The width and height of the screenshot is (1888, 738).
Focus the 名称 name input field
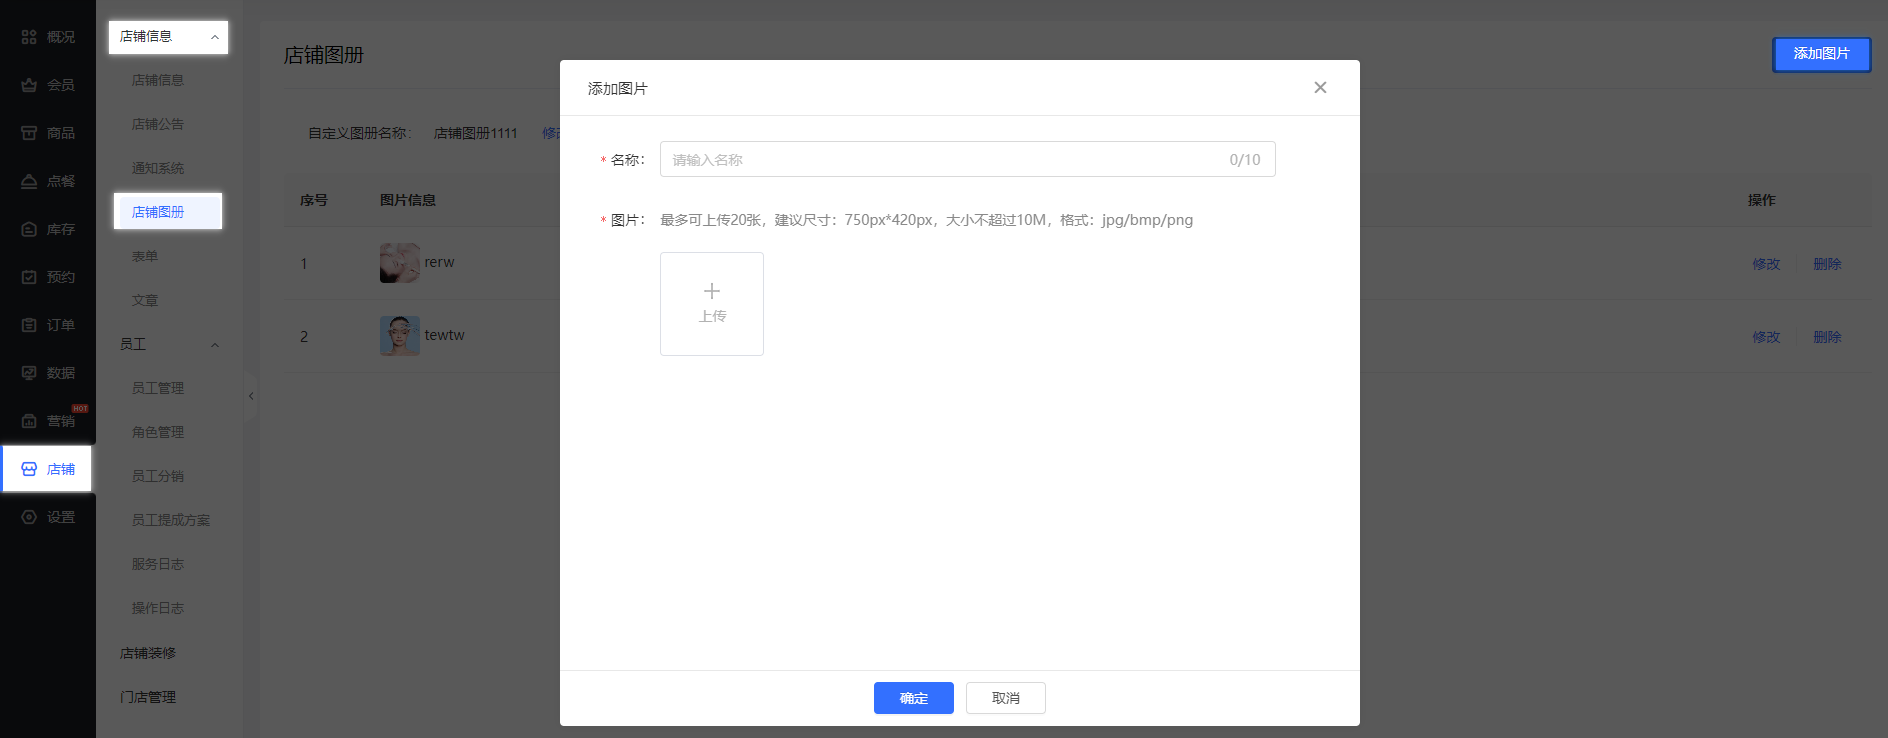pyautogui.click(x=940, y=159)
